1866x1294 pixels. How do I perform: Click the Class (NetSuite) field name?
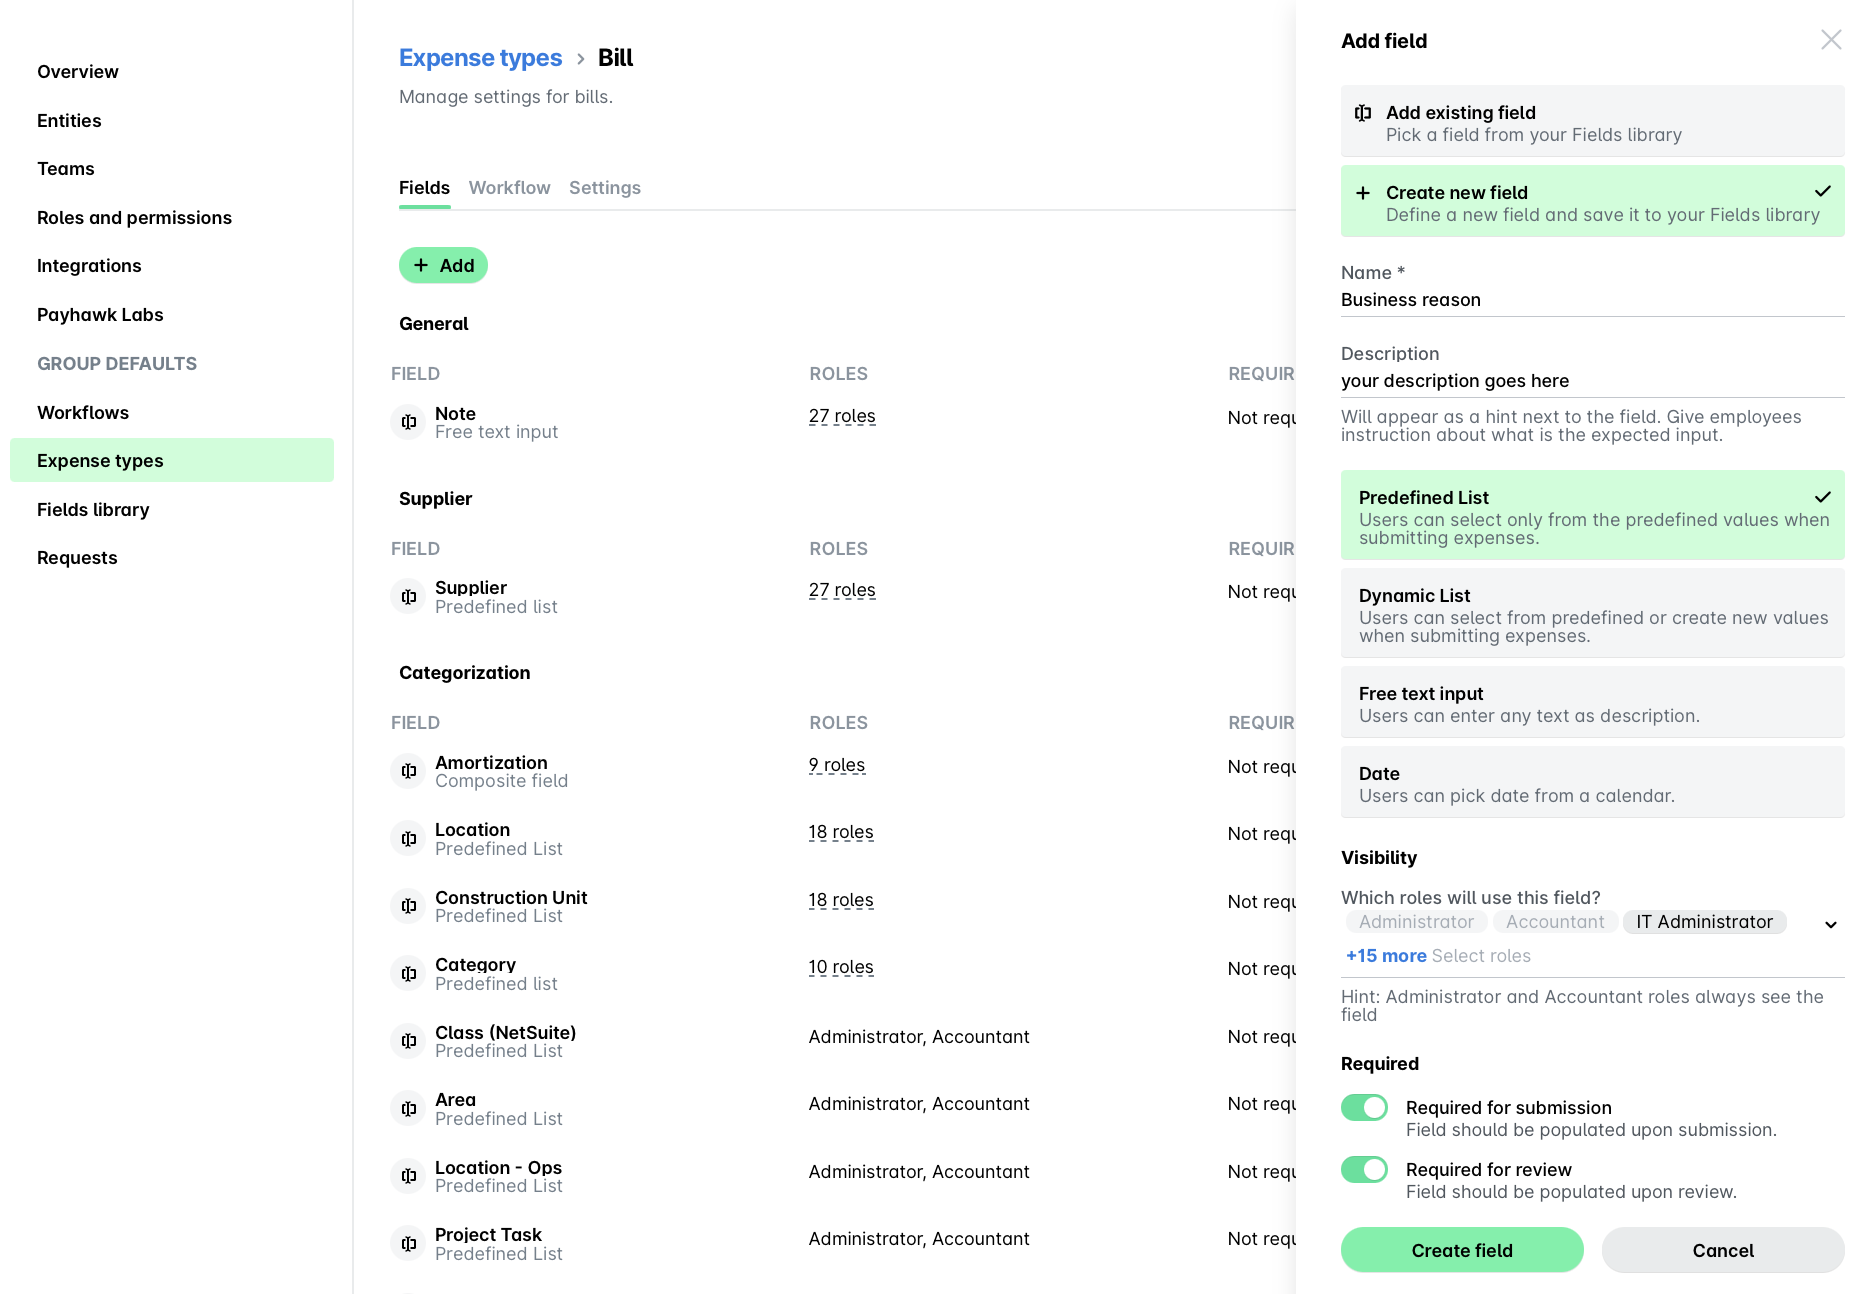(505, 1033)
